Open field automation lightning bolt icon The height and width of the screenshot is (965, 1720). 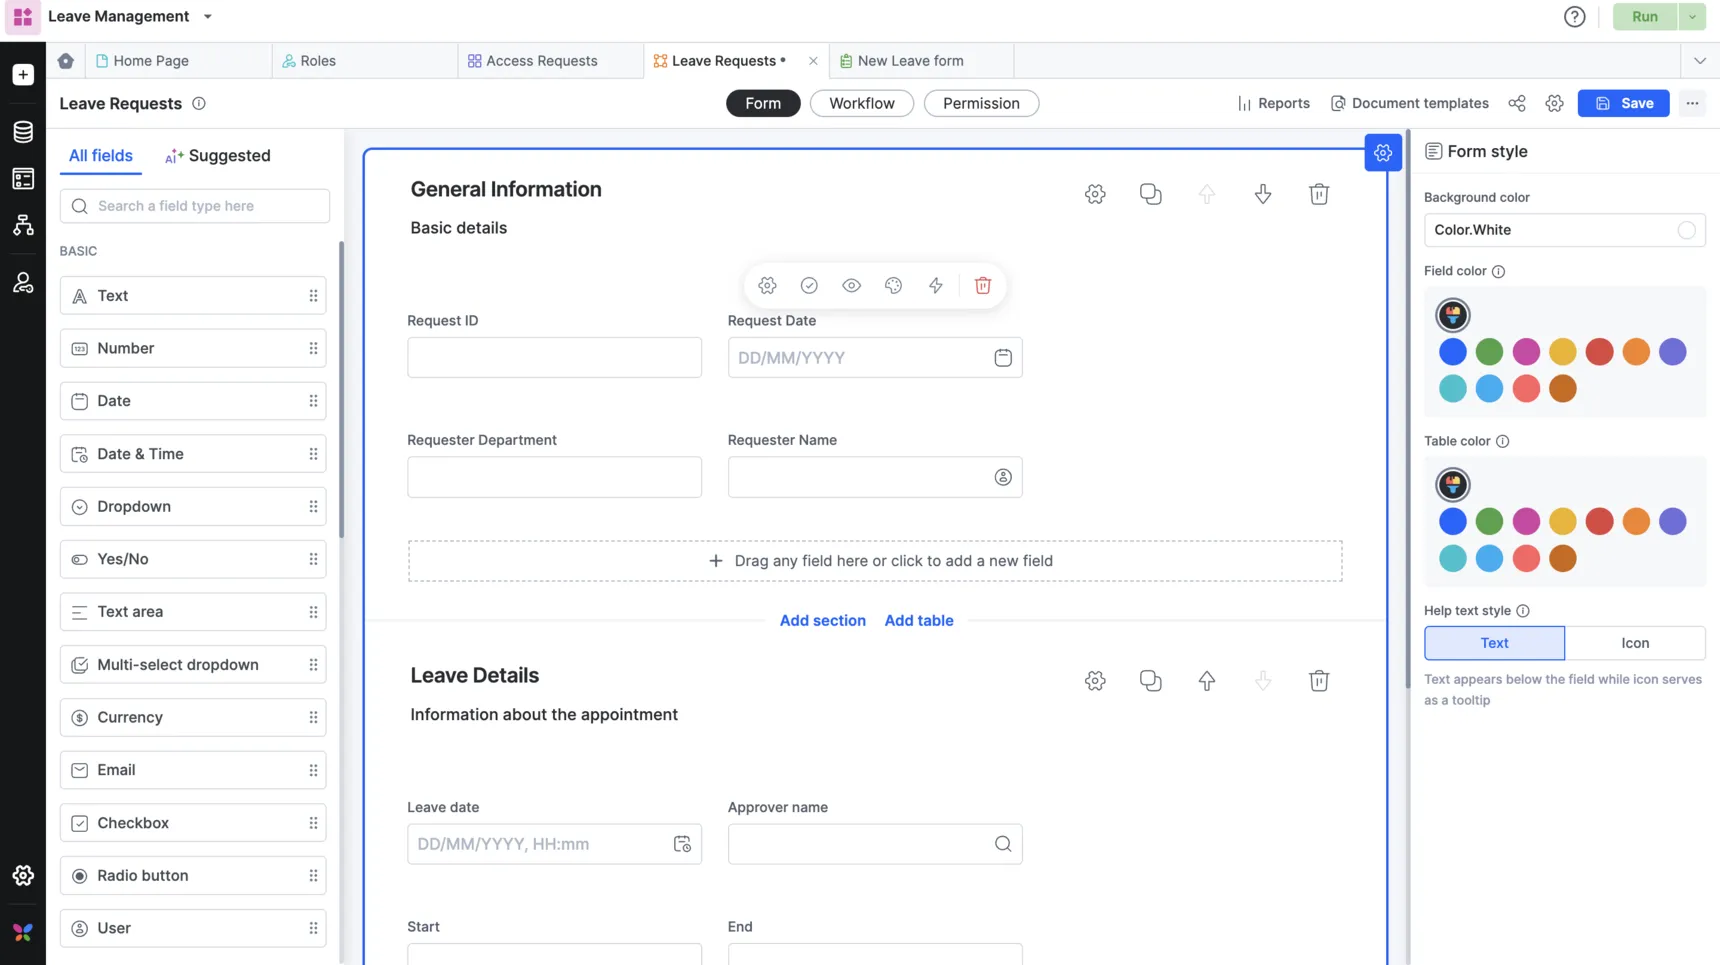click(x=935, y=286)
